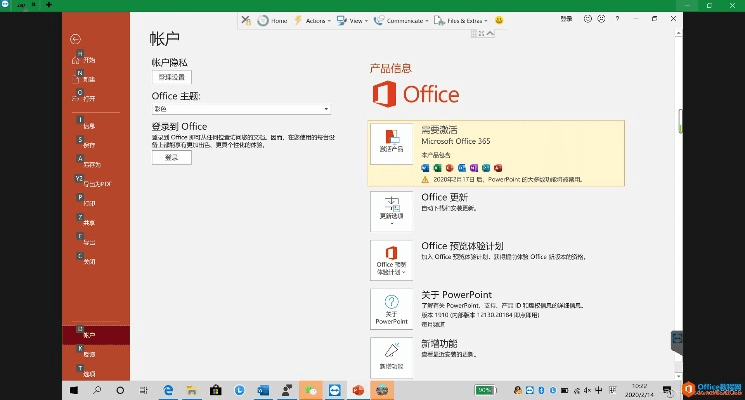Screen dimensions: 745x400
Task: Expand the Office Update options (更新选项) dropdown
Action: pos(391,211)
